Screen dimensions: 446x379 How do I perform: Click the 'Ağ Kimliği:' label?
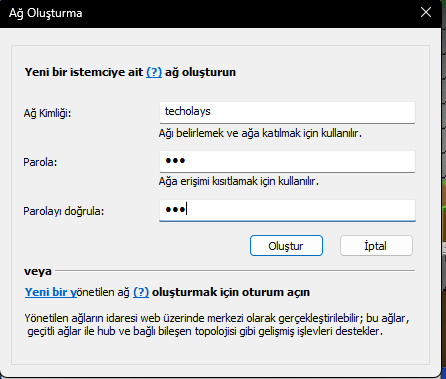tap(47, 113)
